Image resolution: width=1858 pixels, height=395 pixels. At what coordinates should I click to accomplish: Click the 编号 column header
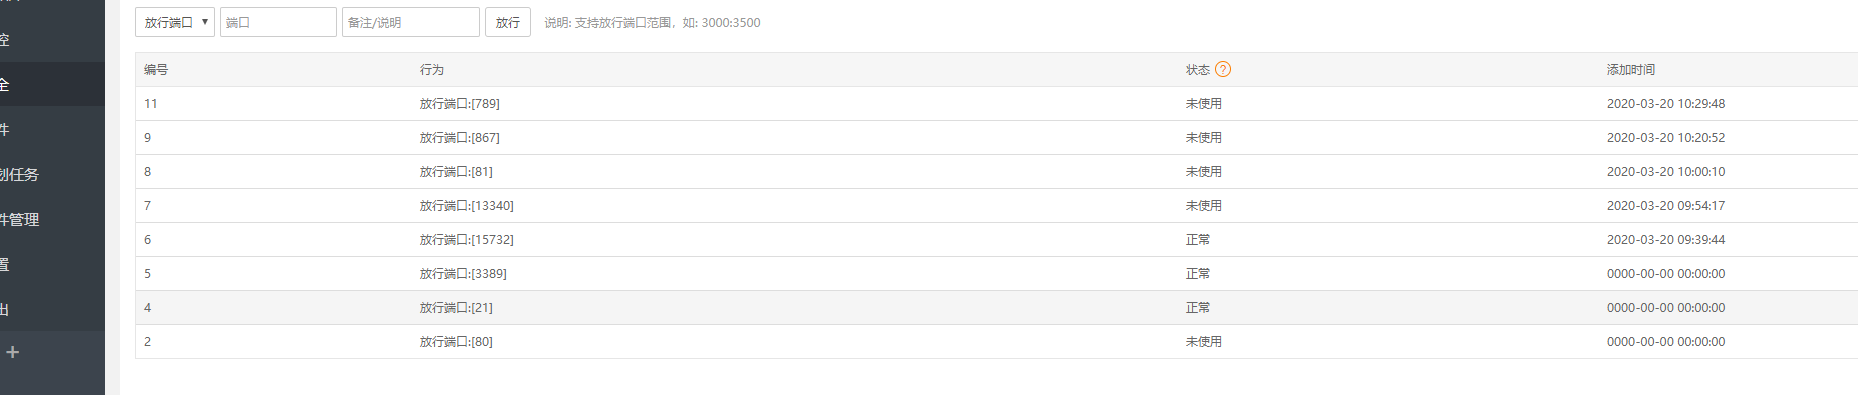(x=156, y=70)
